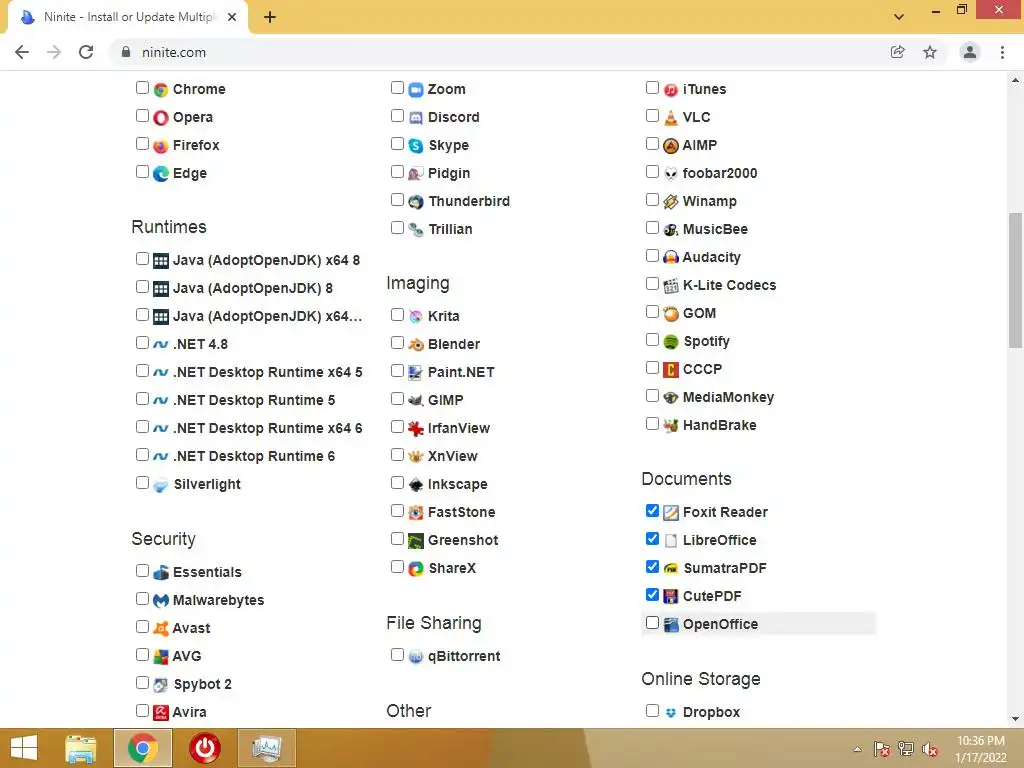Click the HandBrake icon
Image resolution: width=1024 pixels, height=768 pixels.
pyautogui.click(x=671, y=426)
